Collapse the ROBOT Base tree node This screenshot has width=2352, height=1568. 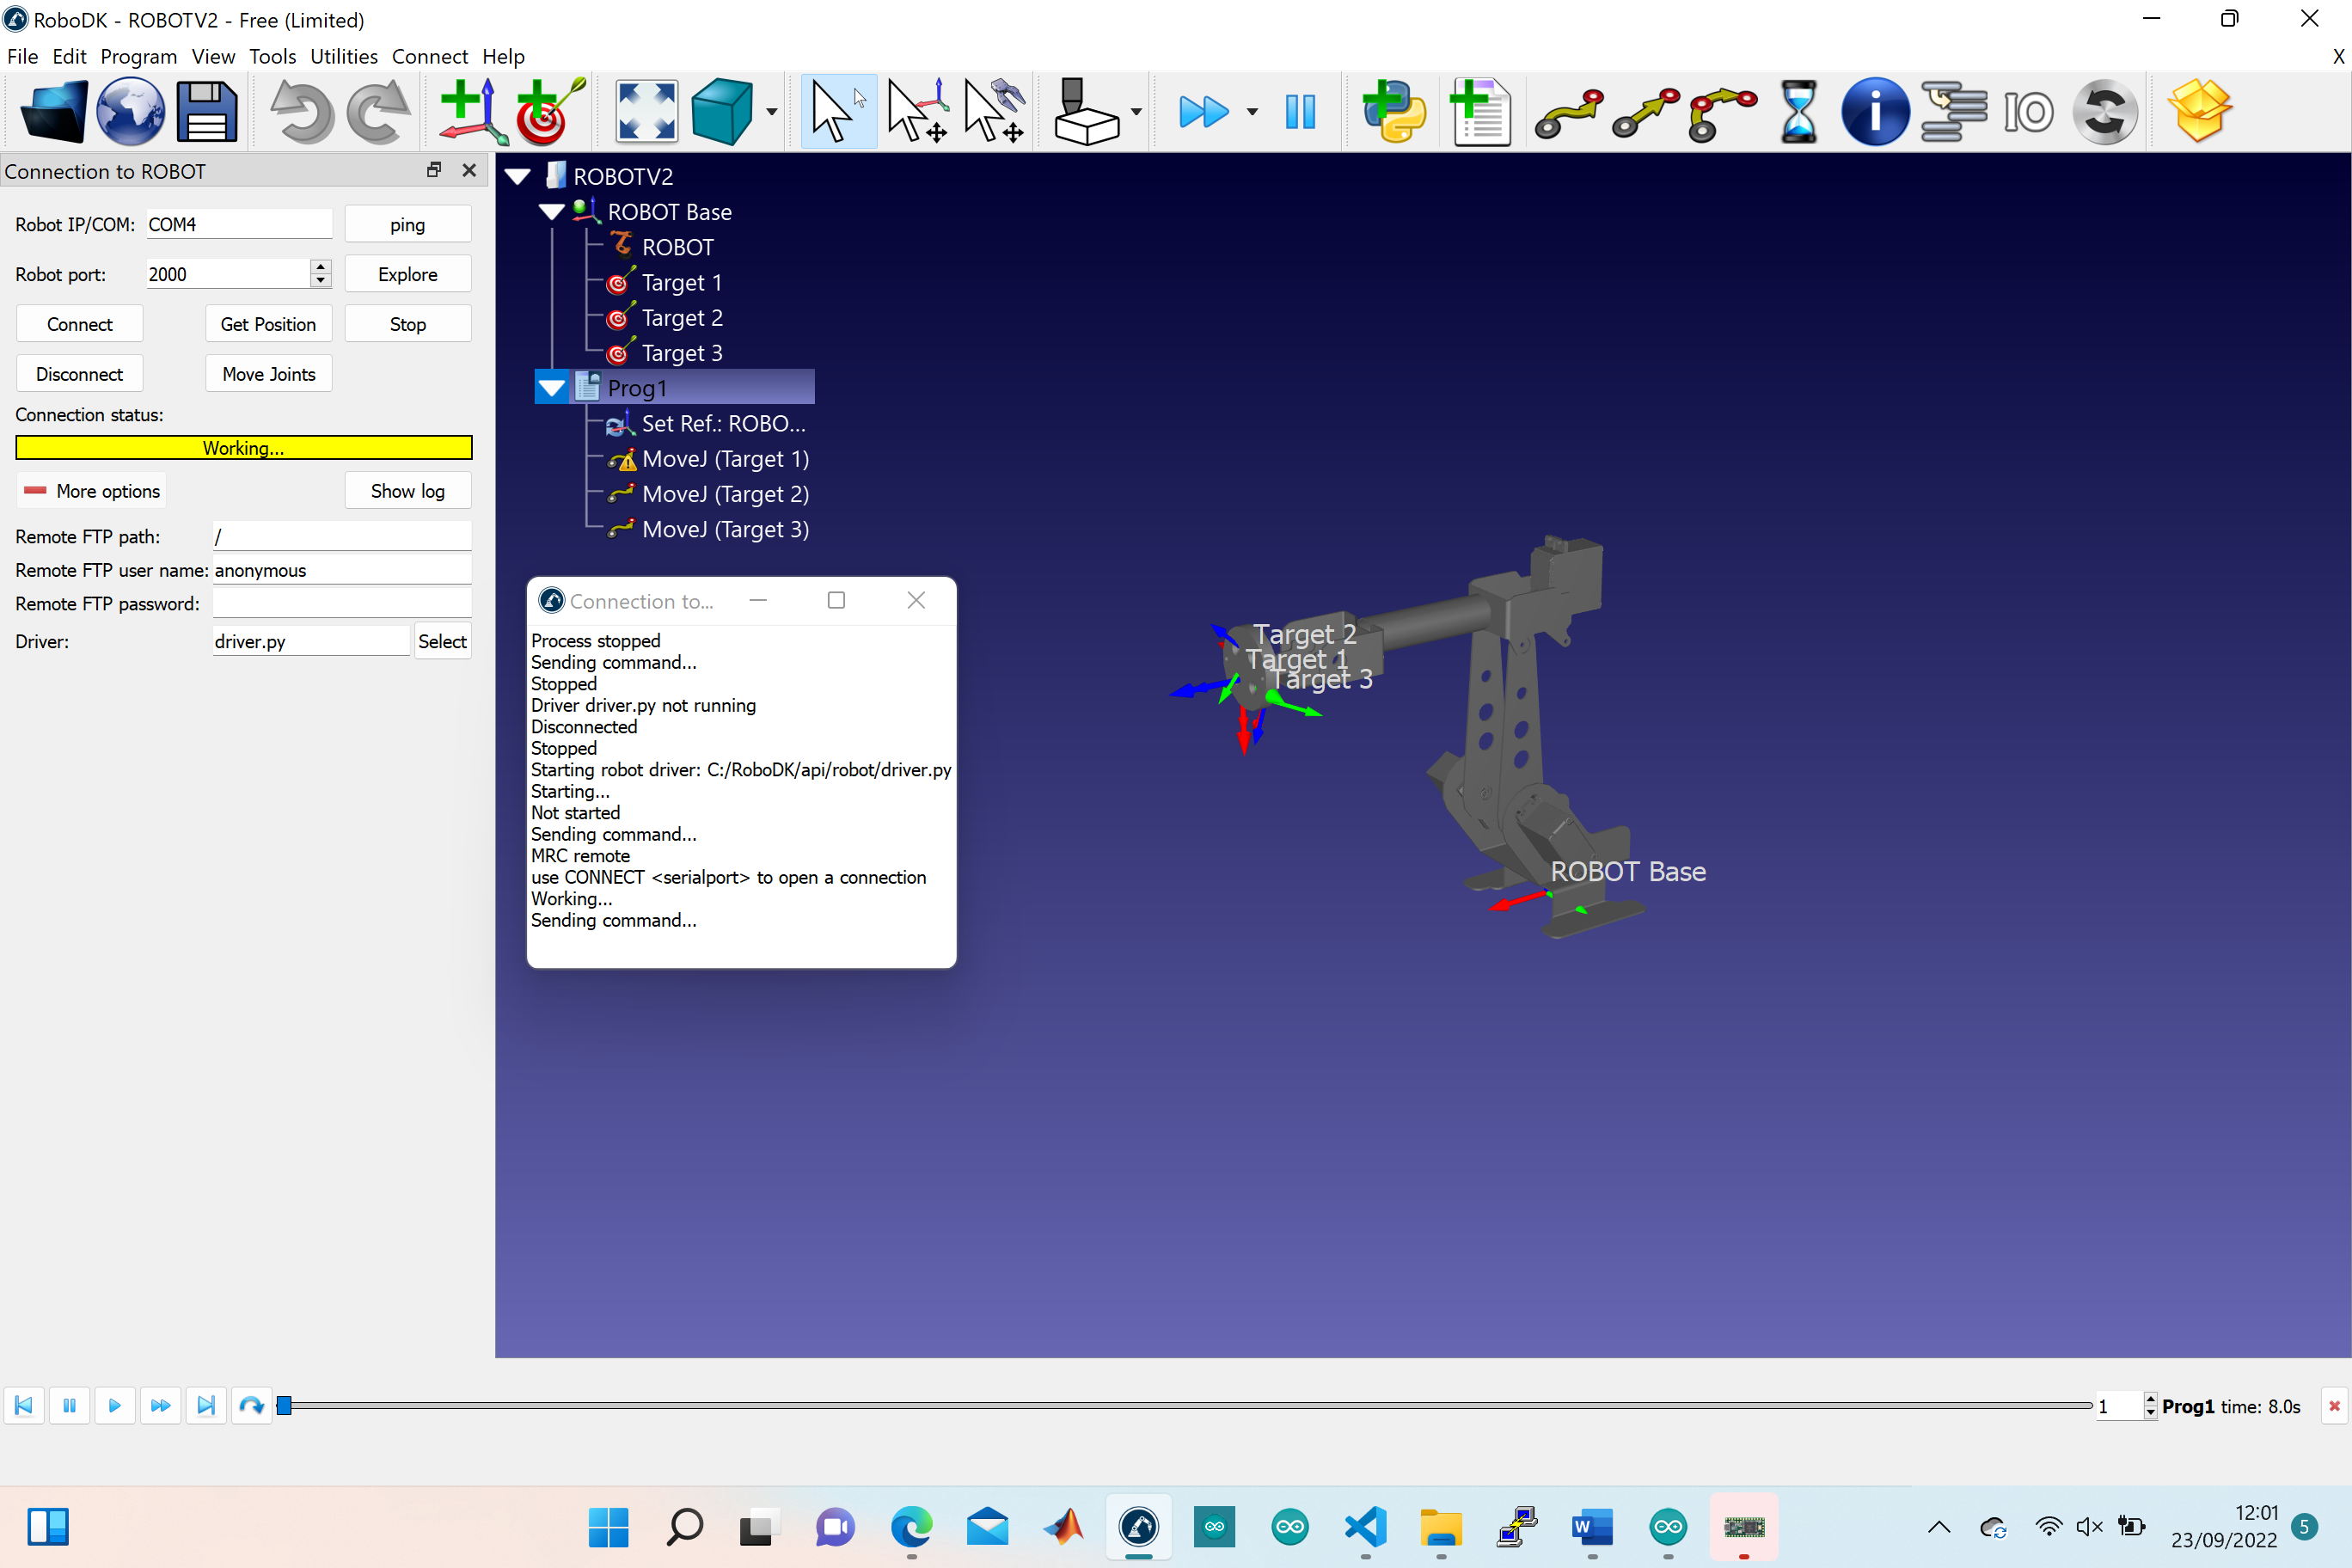[551, 212]
